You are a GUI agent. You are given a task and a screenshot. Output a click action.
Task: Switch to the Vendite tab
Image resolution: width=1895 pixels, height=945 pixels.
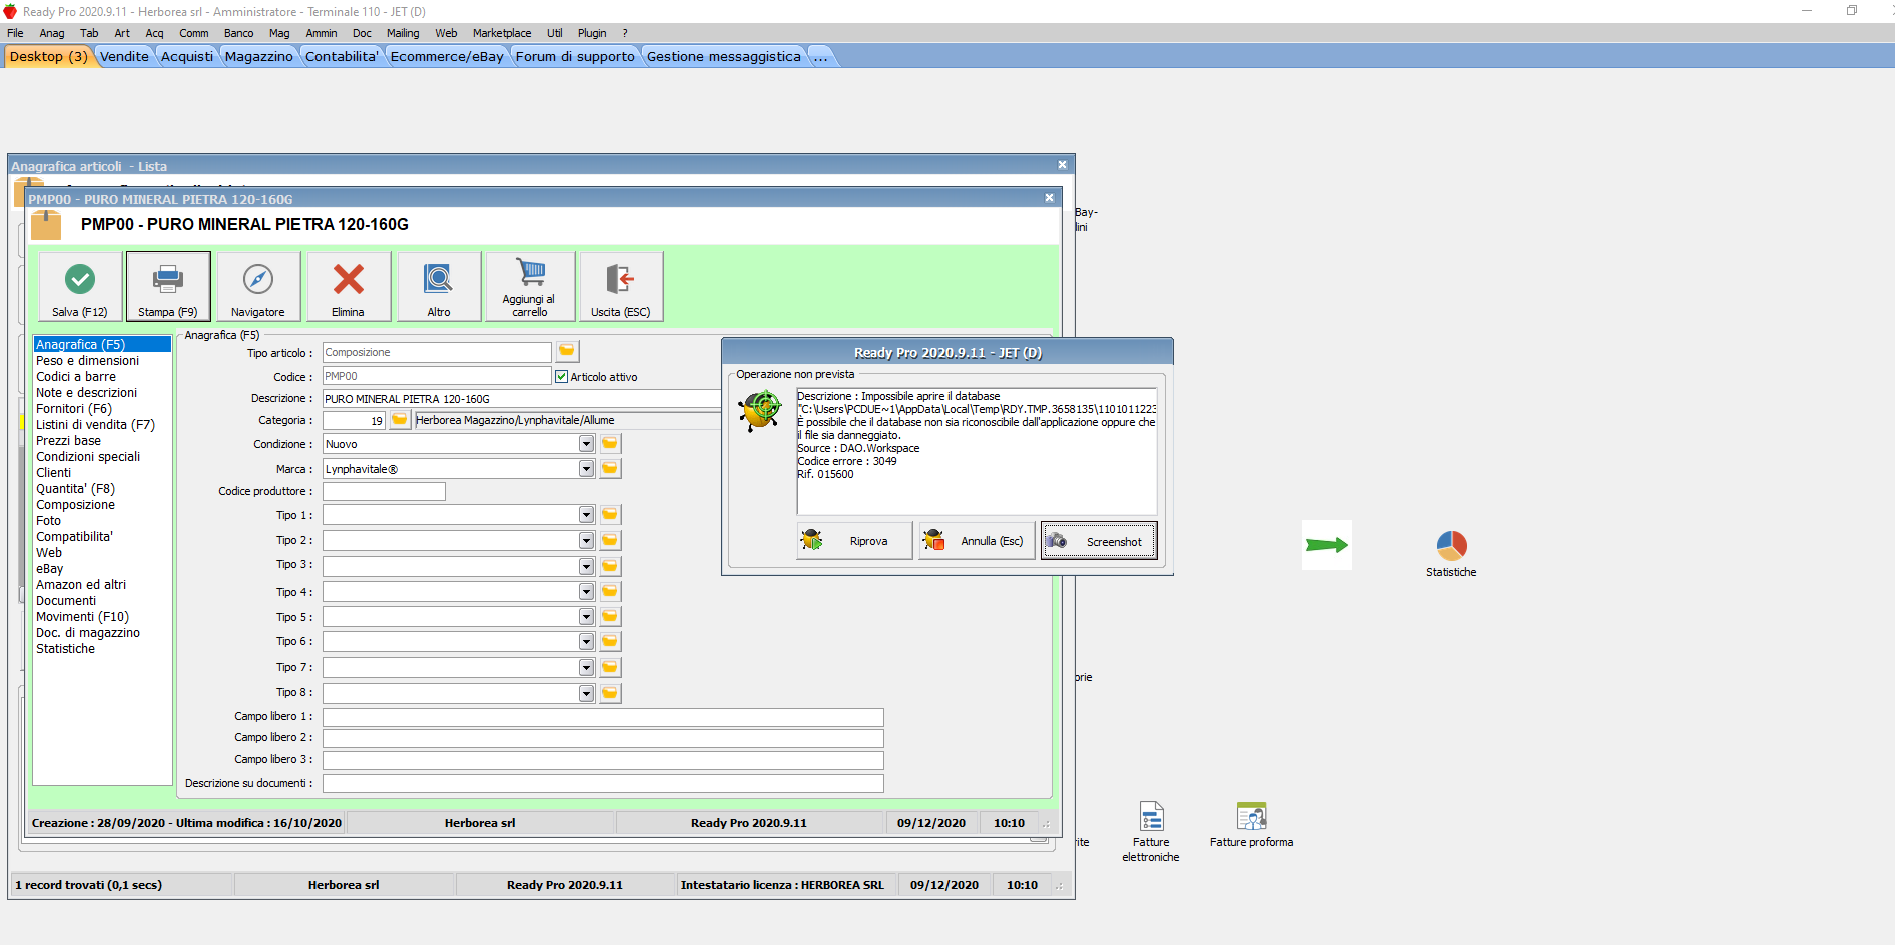(x=124, y=57)
